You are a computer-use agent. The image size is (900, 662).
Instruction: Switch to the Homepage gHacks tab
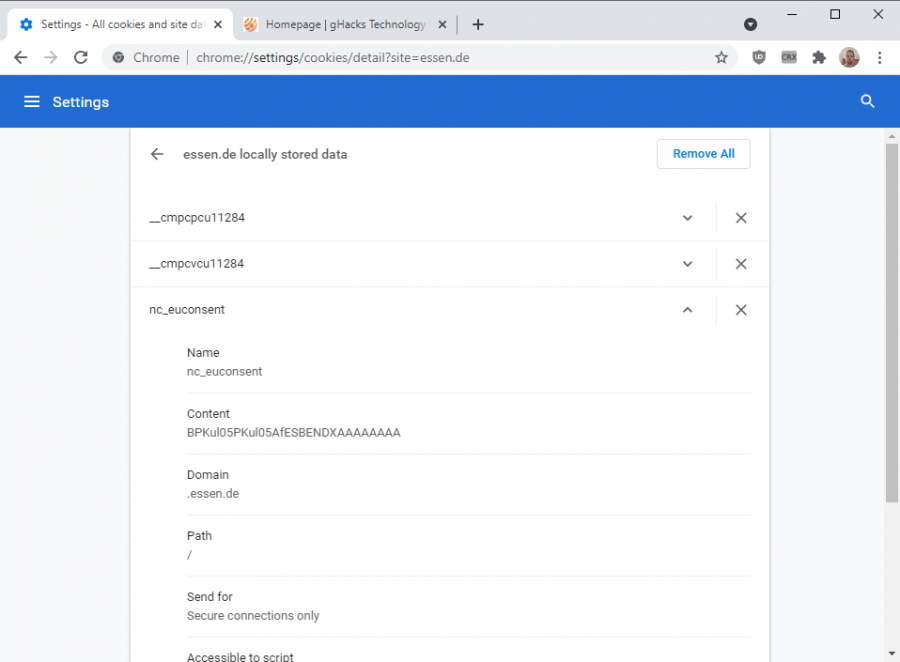344,24
